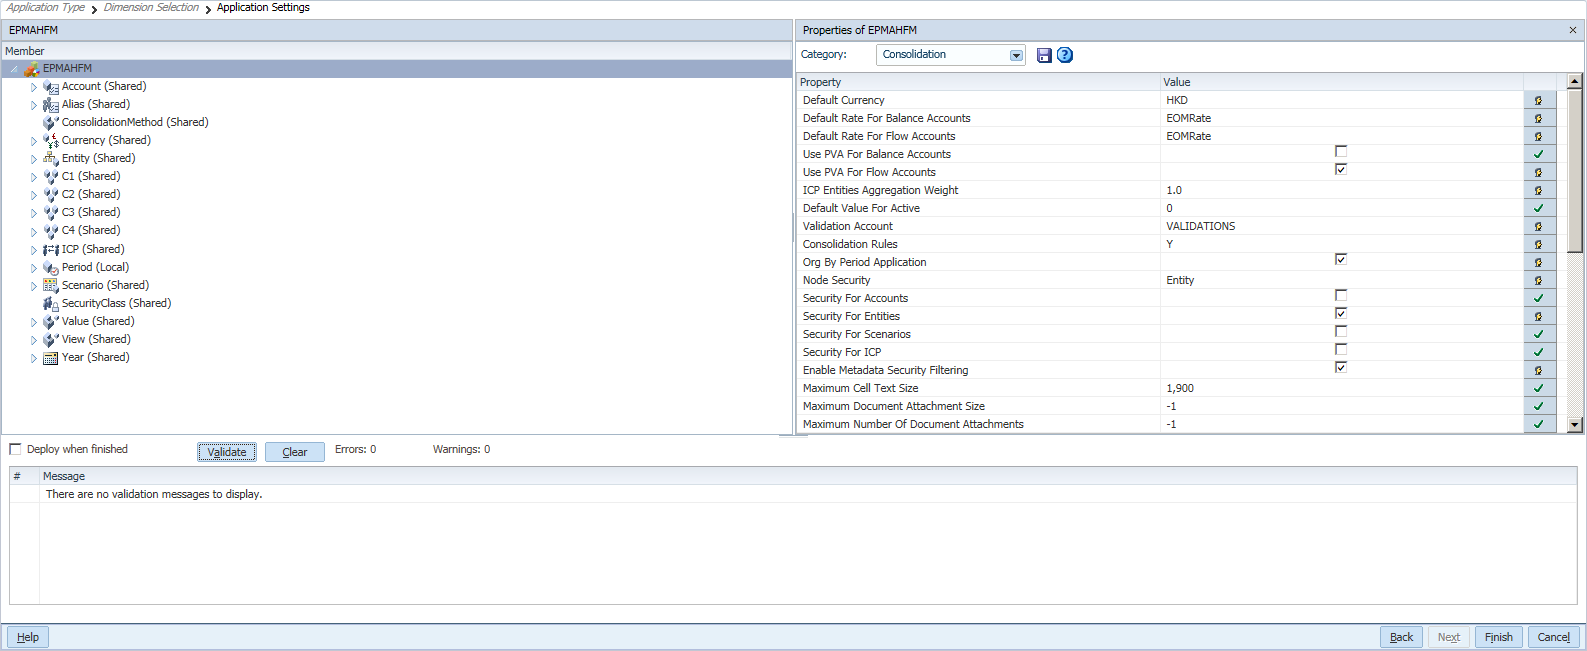Click green check icon for Use PVA For Balance Accounts
Viewport: 1587px width, 651px height.
pyautogui.click(x=1538, y=154)
